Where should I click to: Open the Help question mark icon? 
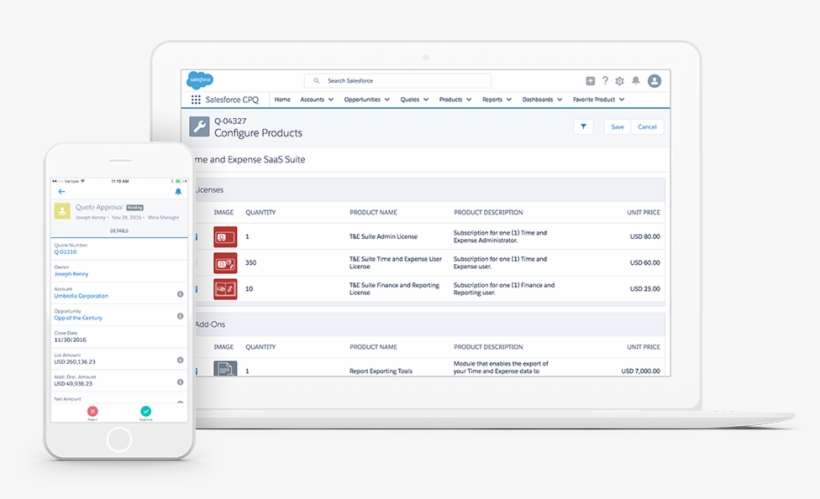[605, 81]
